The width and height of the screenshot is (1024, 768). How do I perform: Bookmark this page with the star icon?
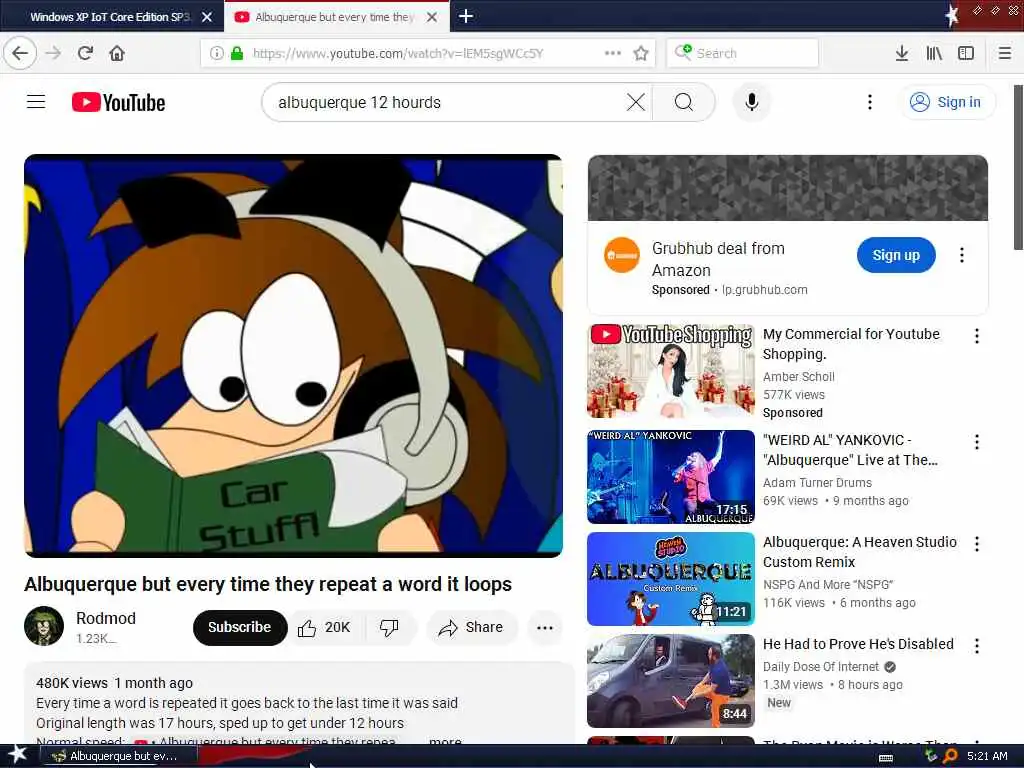click(641, 53)
